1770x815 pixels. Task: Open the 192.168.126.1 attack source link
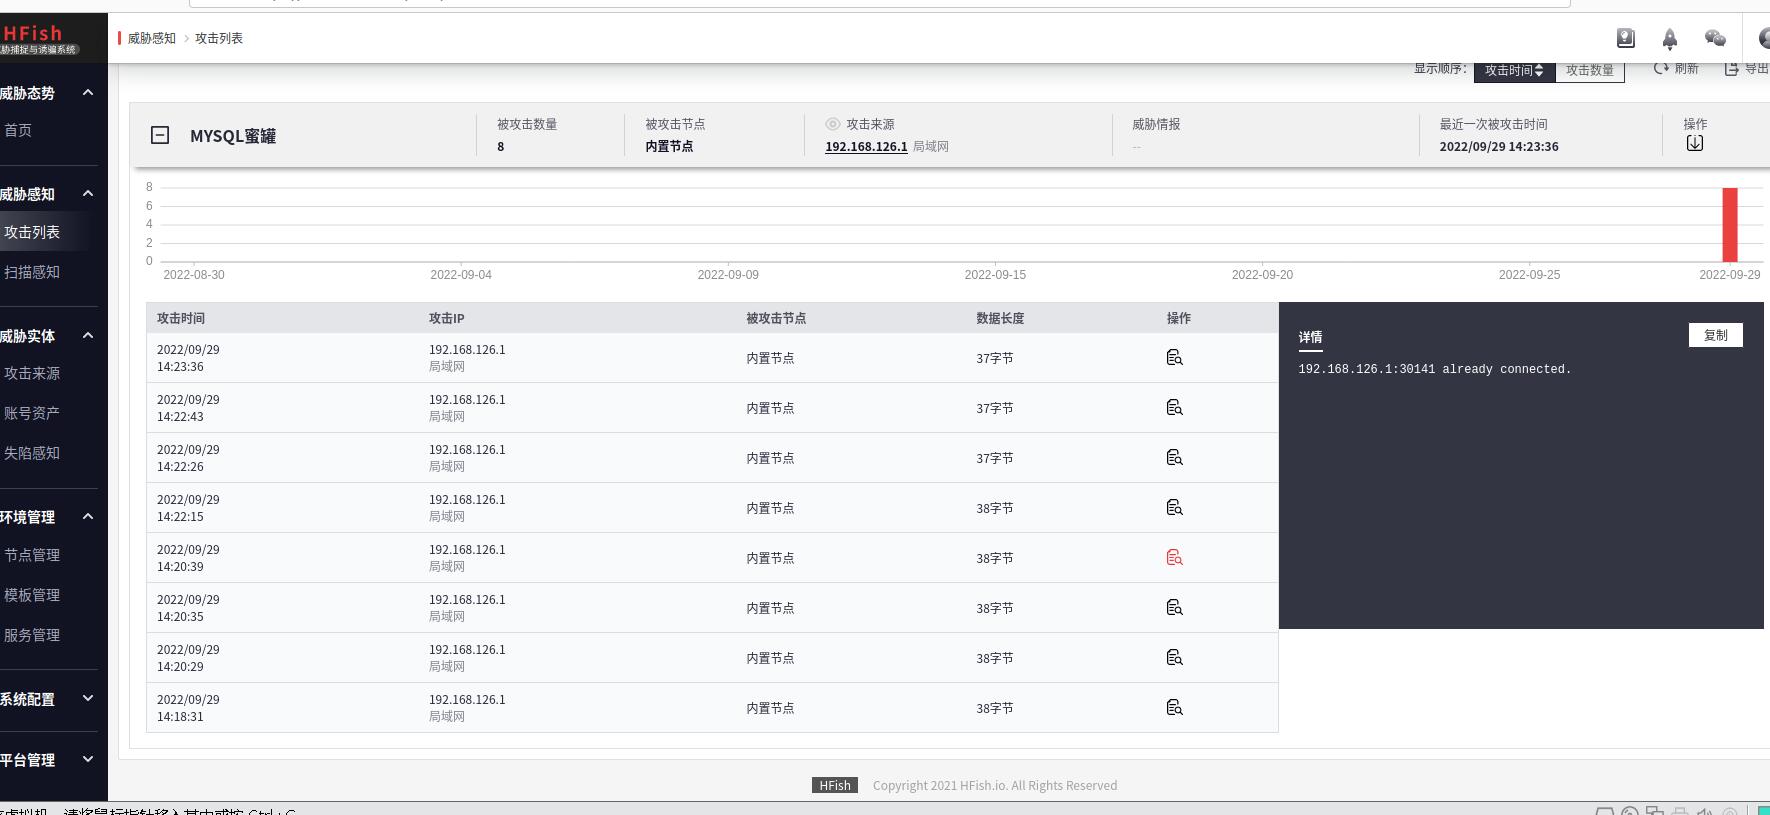[x=866, y=147]
